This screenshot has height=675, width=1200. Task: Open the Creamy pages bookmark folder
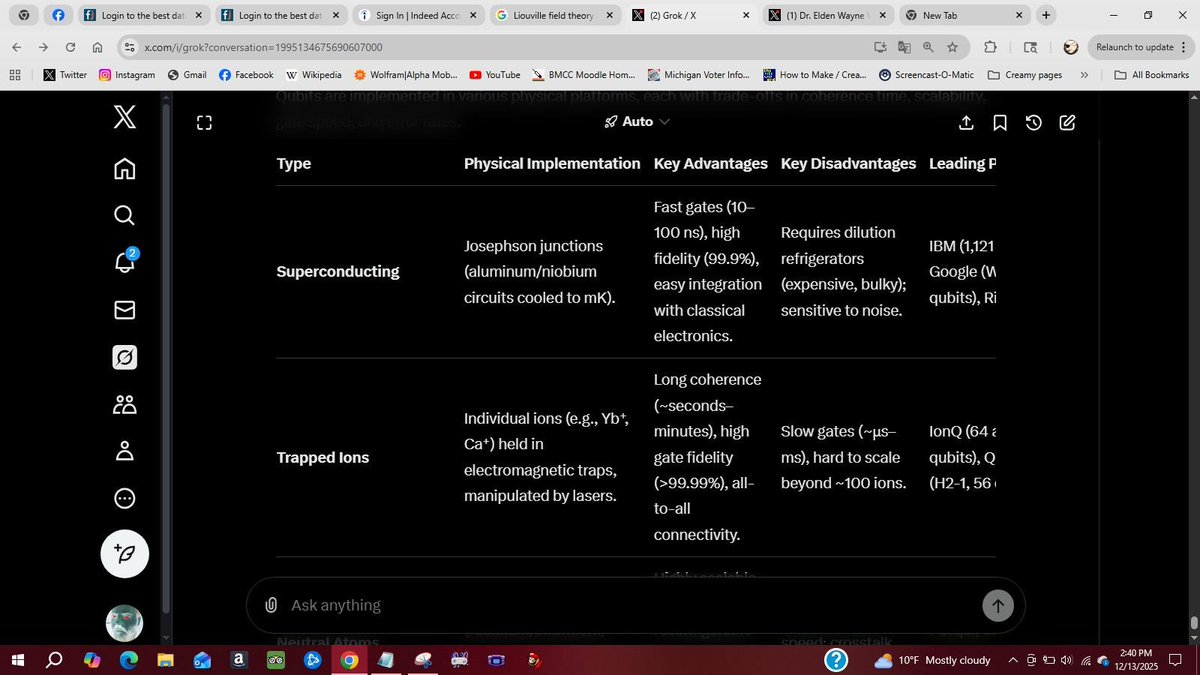click(1025, 75)
